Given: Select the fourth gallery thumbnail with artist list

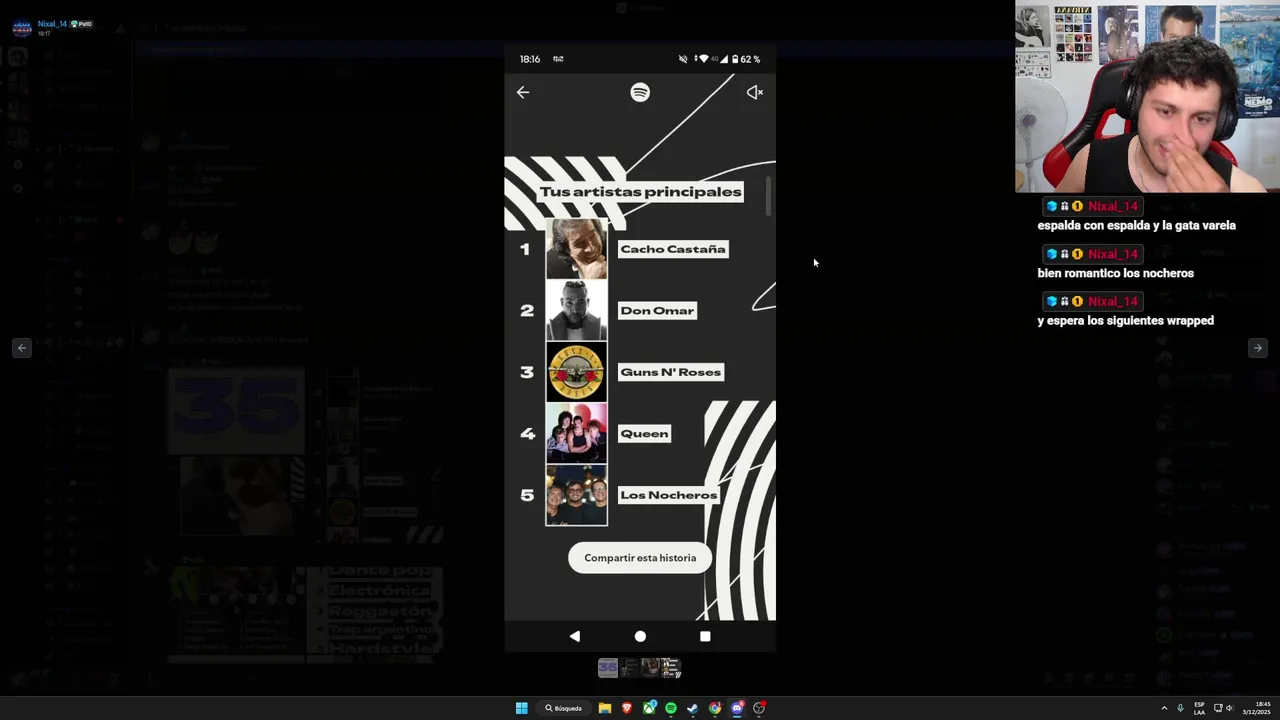Looking at the screenshot, I should (x=671, y=668).
